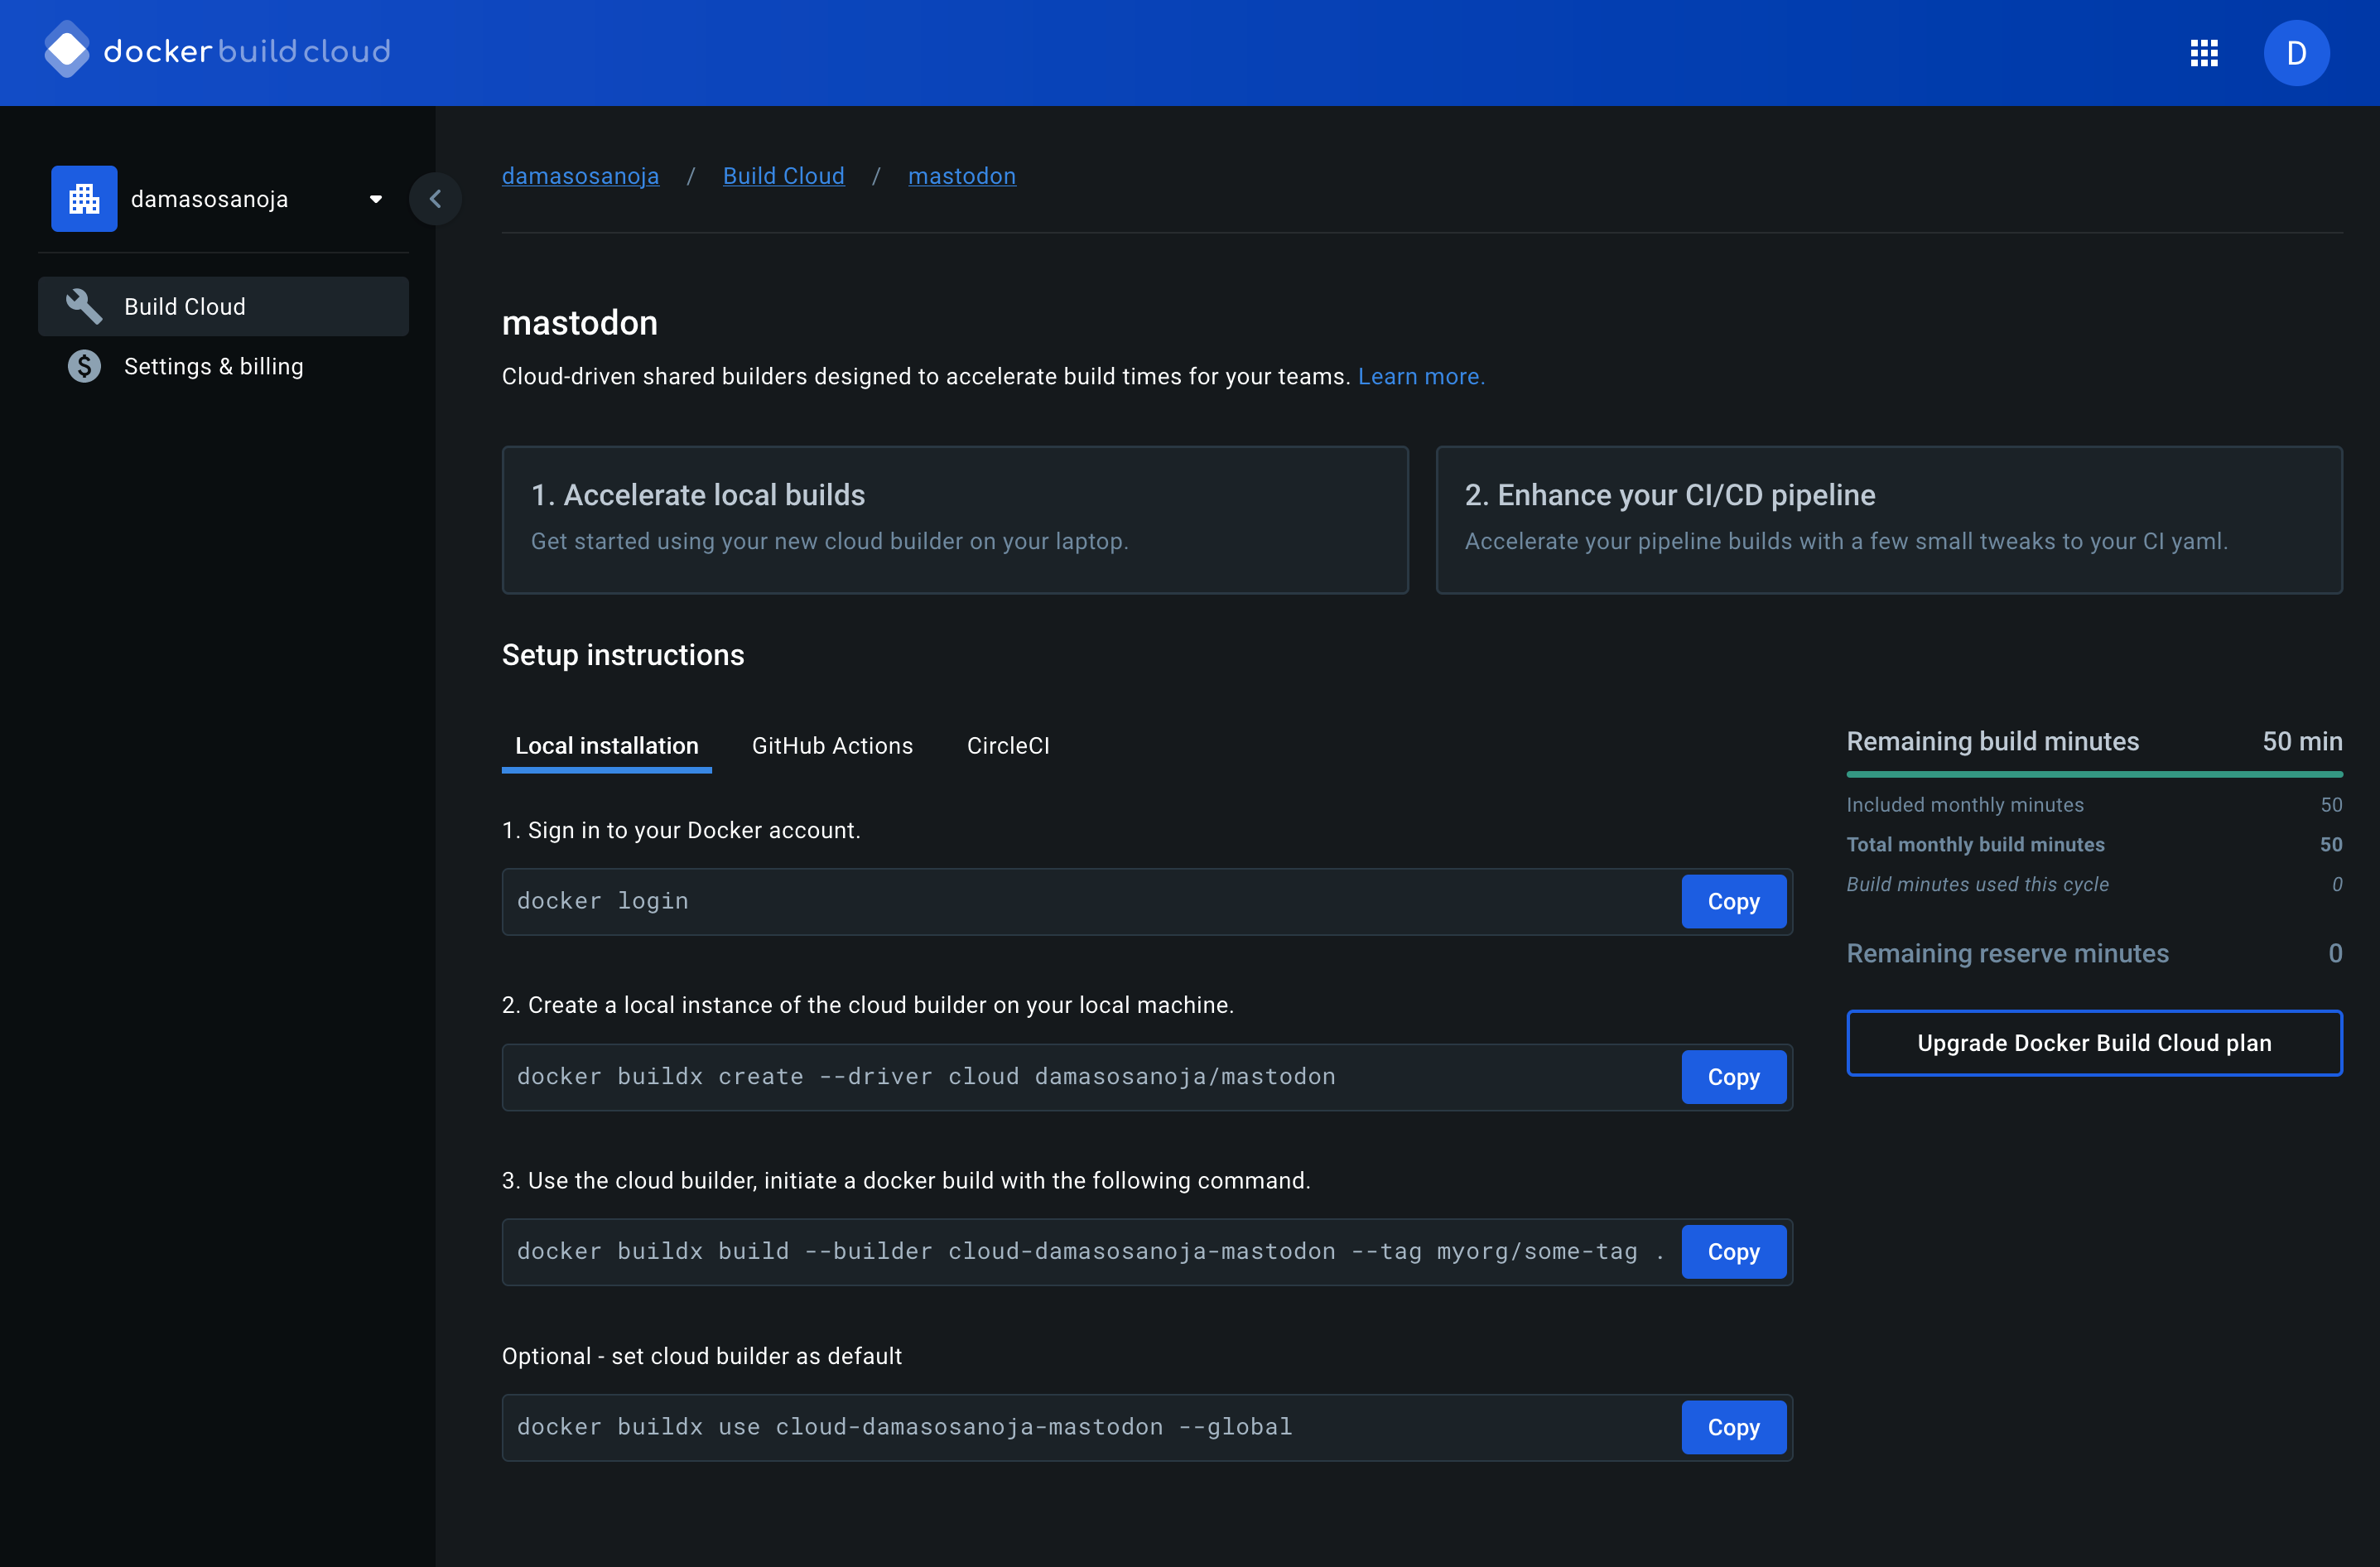Click the Build Cloud wrench icon
Viewport: 2380px width, 1567px height.
tap(84, 307)
